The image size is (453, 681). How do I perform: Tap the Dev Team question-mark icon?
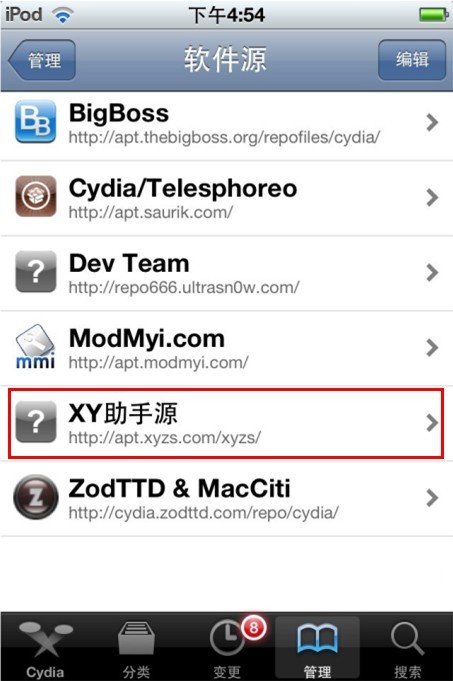tap(36, 271)
